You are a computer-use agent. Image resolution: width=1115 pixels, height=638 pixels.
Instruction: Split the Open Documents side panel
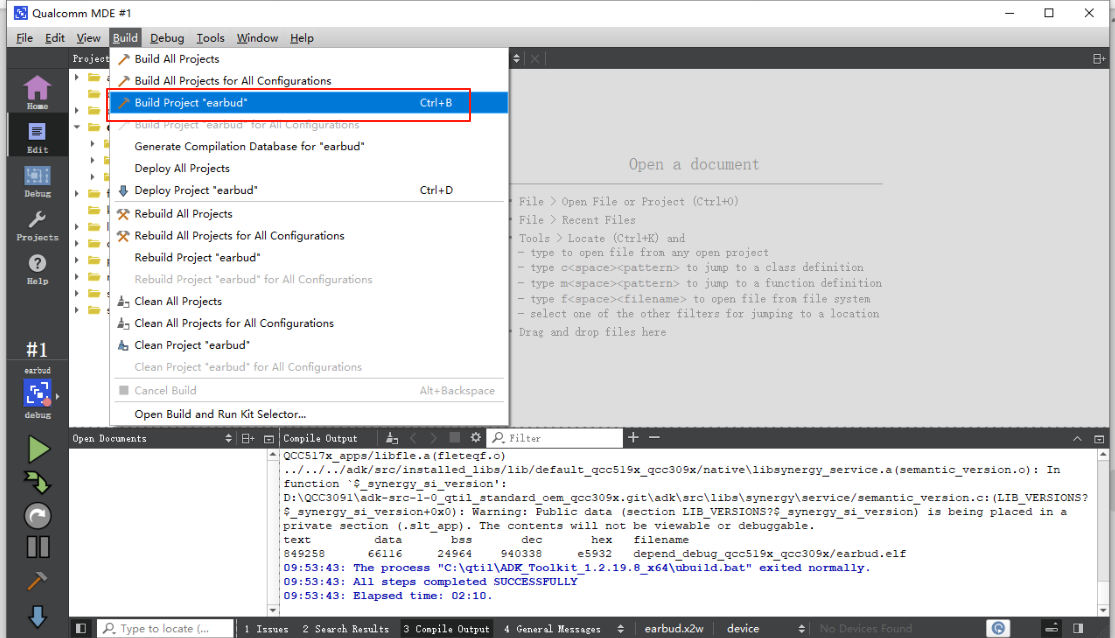248,439
